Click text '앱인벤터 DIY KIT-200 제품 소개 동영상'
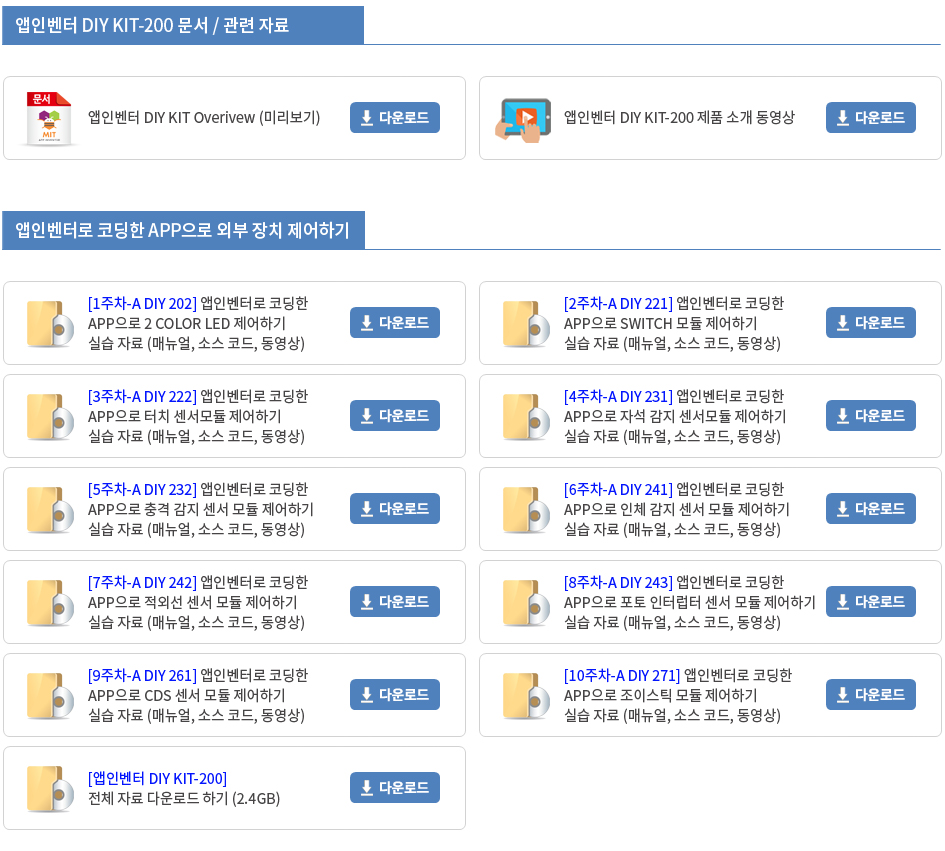This screenshot has height=851, width=945. (x=679, y=118)
